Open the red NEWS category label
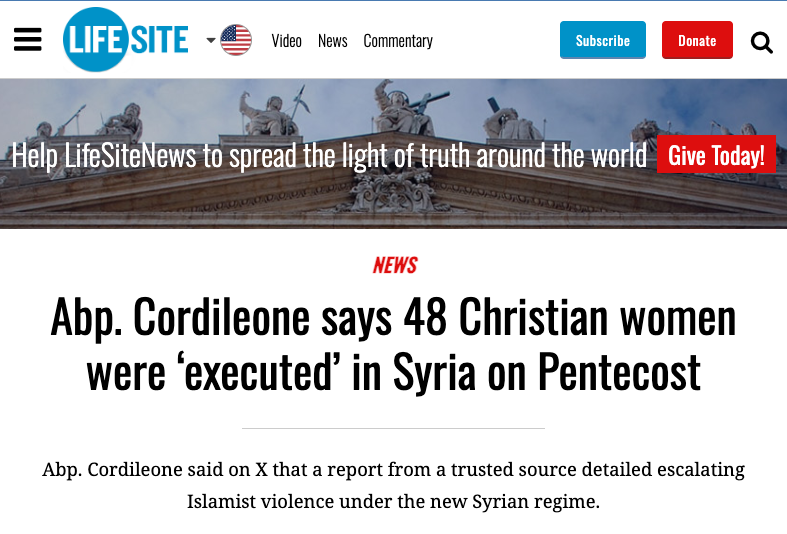Viewport: 787px width, 534px height. (x=395, y=265)
